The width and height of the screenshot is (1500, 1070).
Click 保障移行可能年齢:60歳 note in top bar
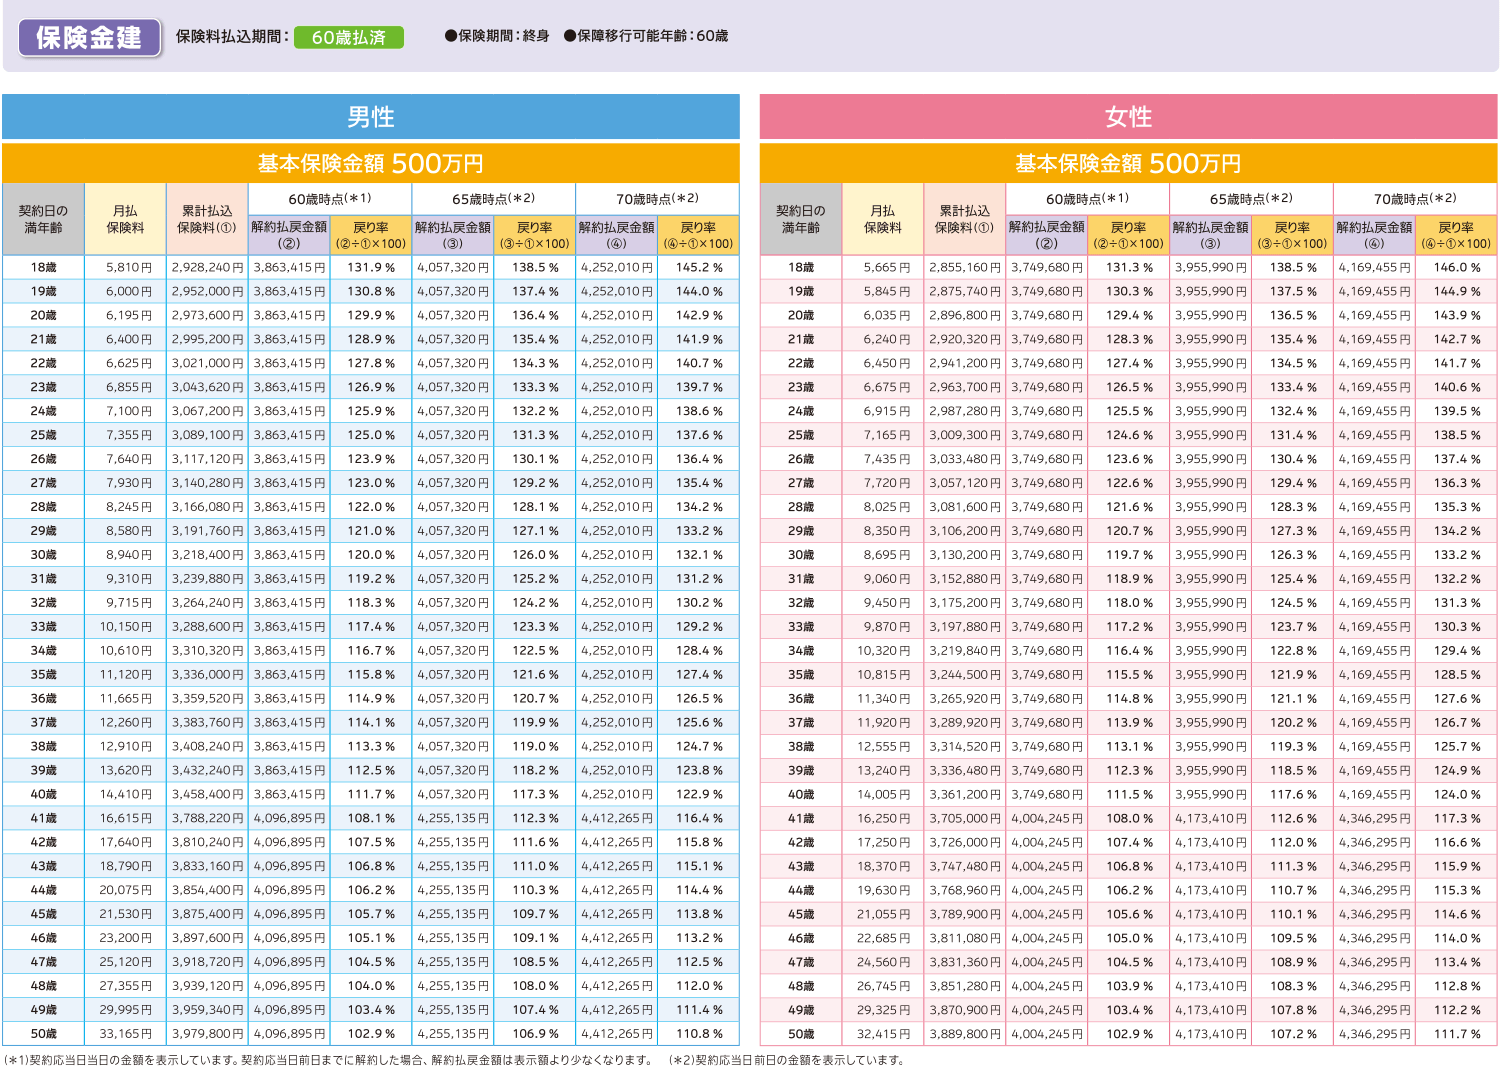point(646,36)
